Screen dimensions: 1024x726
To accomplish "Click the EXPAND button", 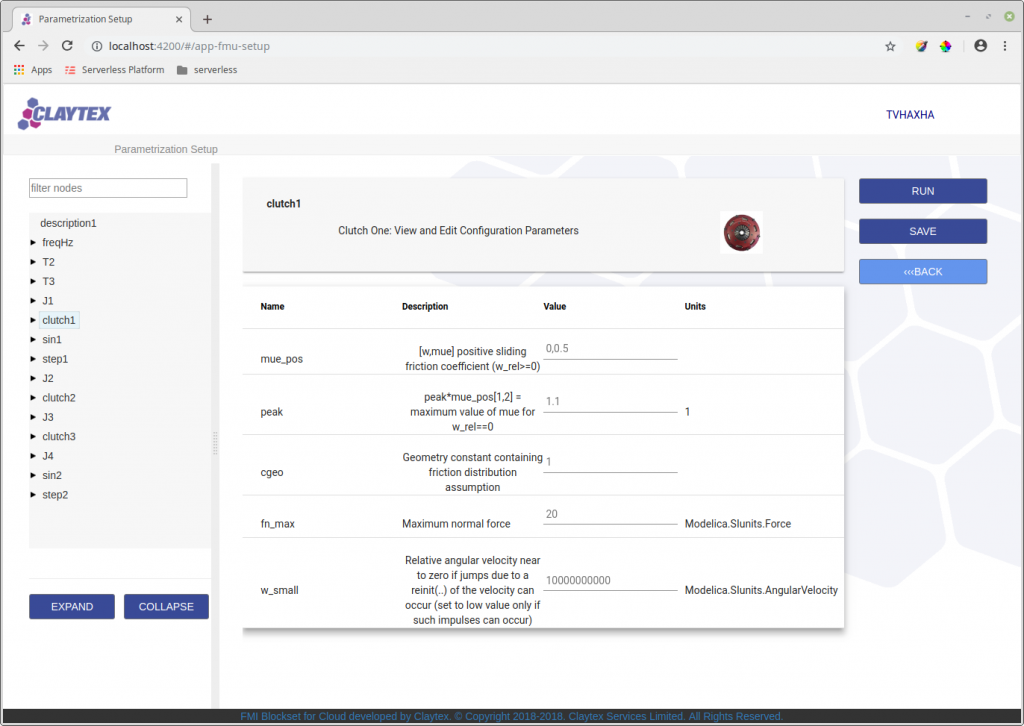I will (x=72, y=607).
